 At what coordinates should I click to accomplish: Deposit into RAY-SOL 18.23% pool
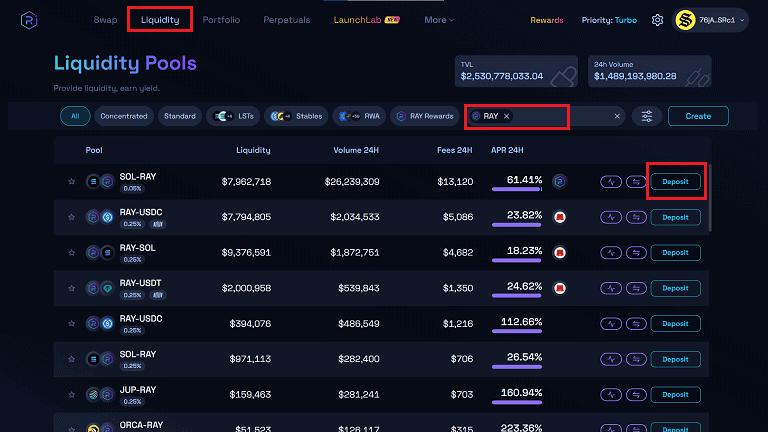[675, 253]
